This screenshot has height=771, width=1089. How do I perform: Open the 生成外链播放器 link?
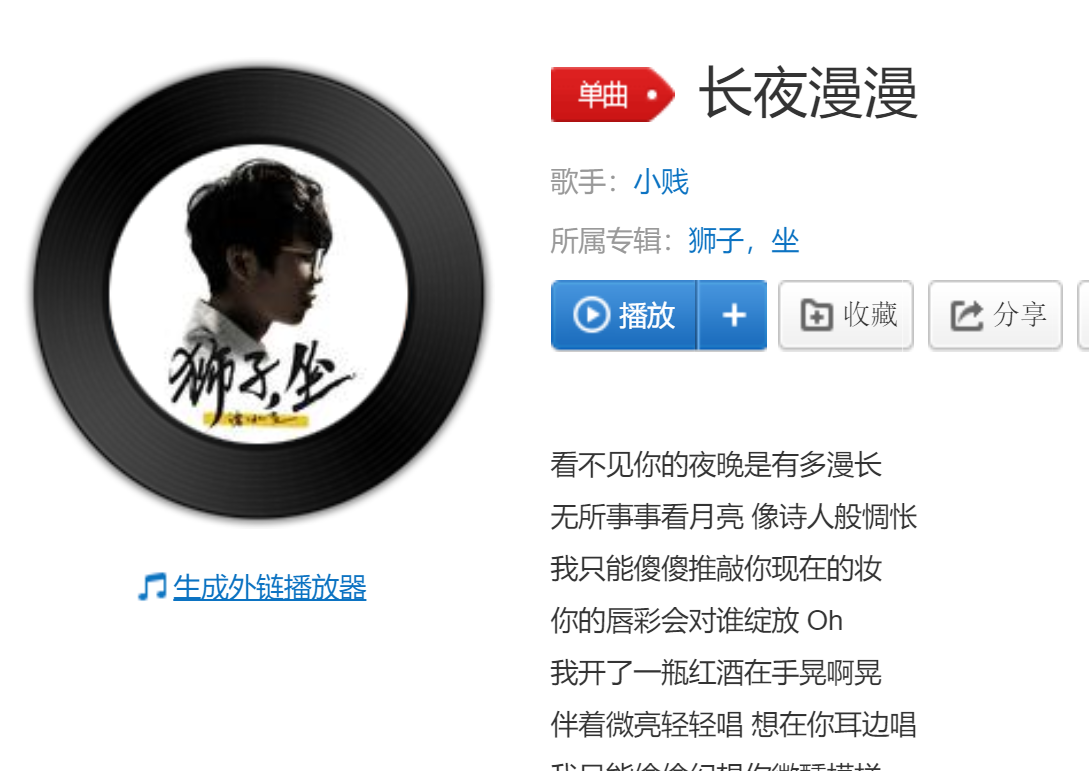coord(269,587)
